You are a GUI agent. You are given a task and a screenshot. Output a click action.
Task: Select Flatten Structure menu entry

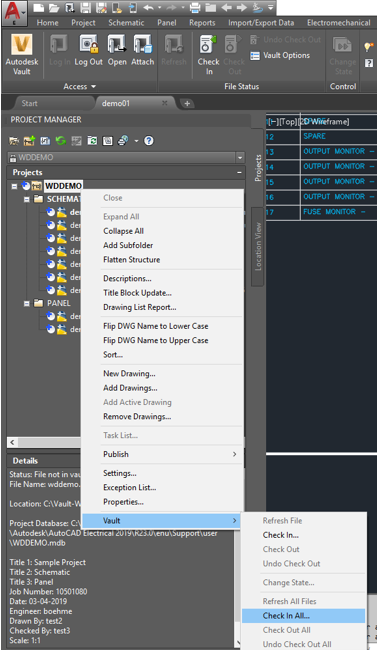click(x=131, y=260)
